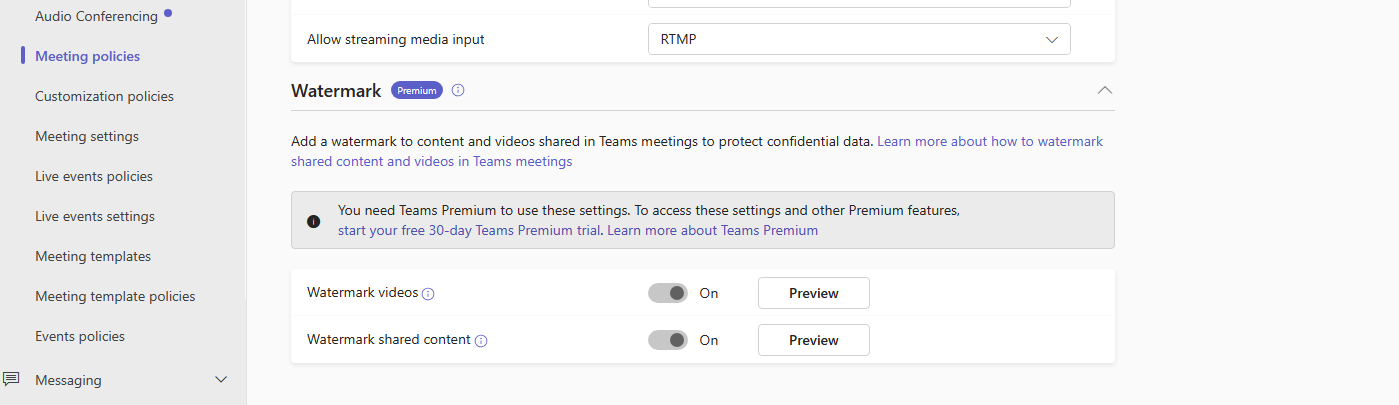Click the info icon beside Watermark heading
This screenshot has width=1399, height=405.
click(x=458, y=90)
